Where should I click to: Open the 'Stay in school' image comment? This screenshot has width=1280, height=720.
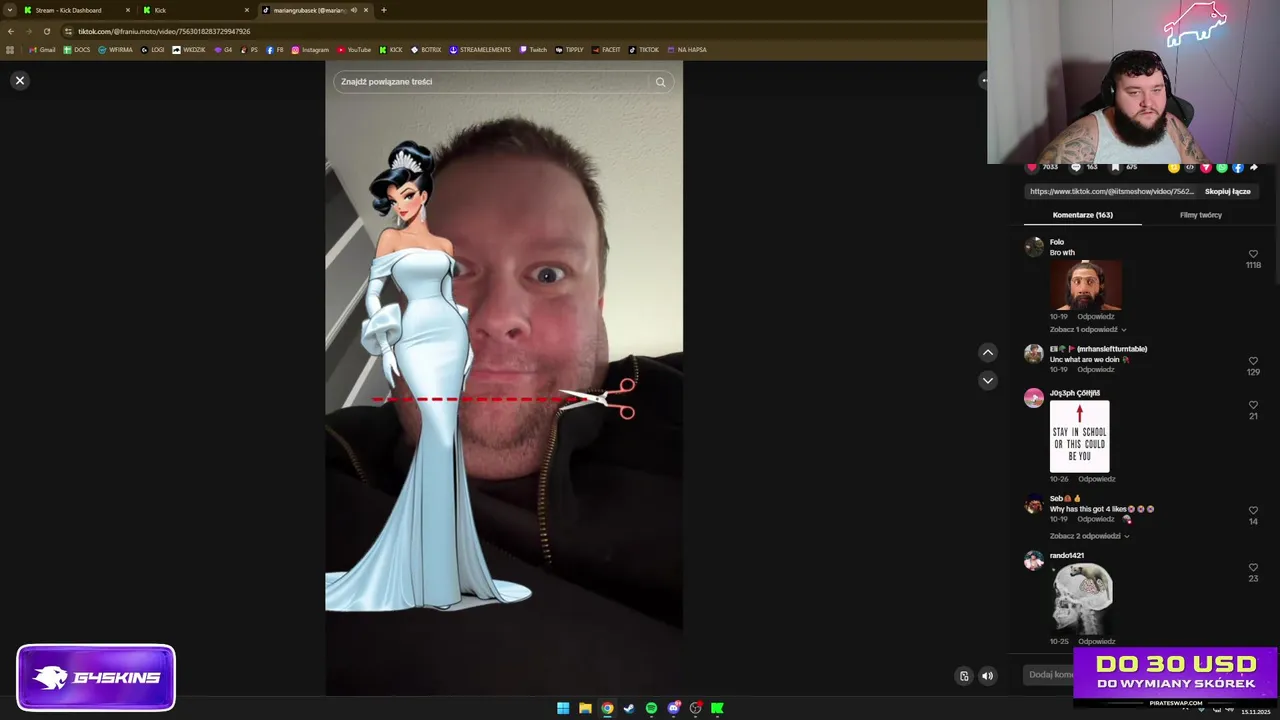click(1079, 436)
